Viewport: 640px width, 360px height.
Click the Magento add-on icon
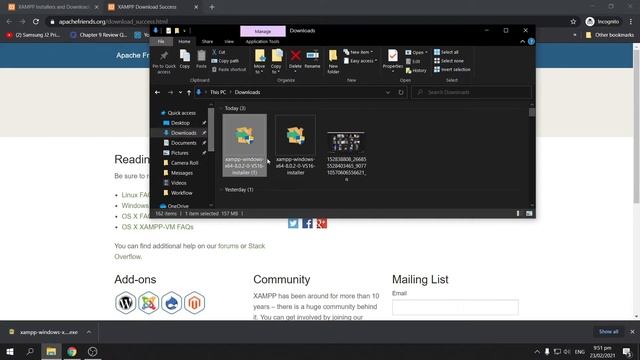[194, 303]
